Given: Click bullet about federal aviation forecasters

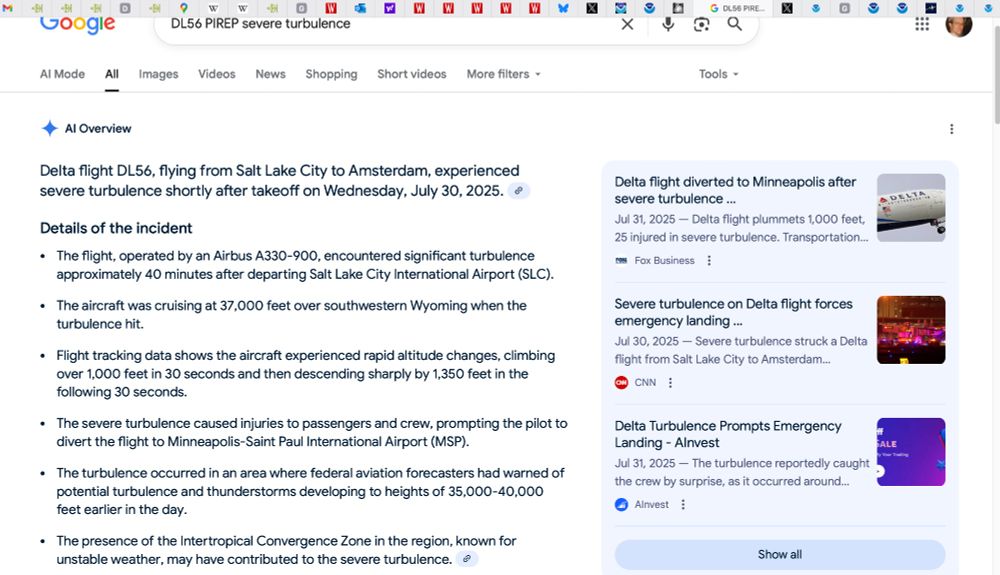Looking at the screenshot, I should click(310, 491).
